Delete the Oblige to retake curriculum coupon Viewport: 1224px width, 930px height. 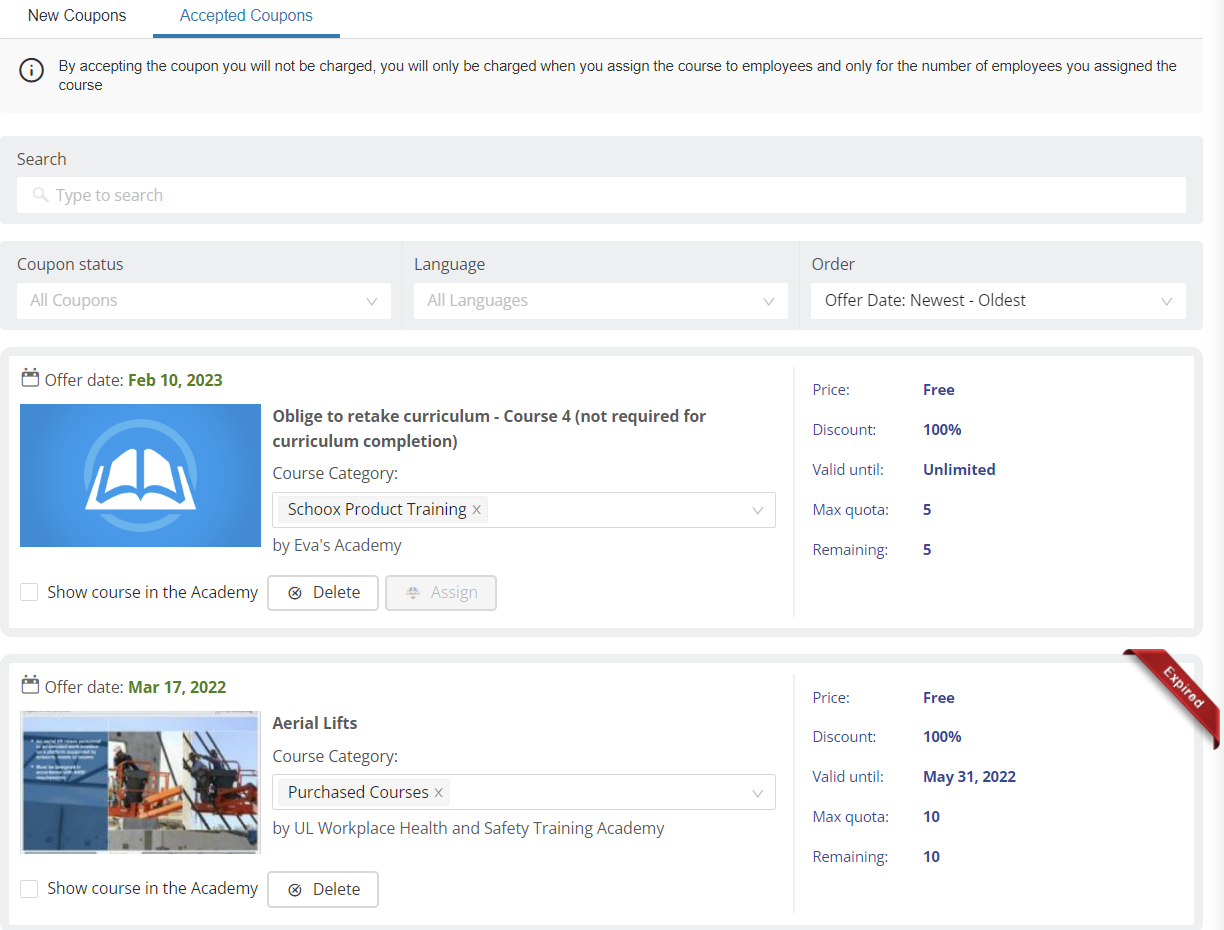pyautogui.click(x=323, y=592)
